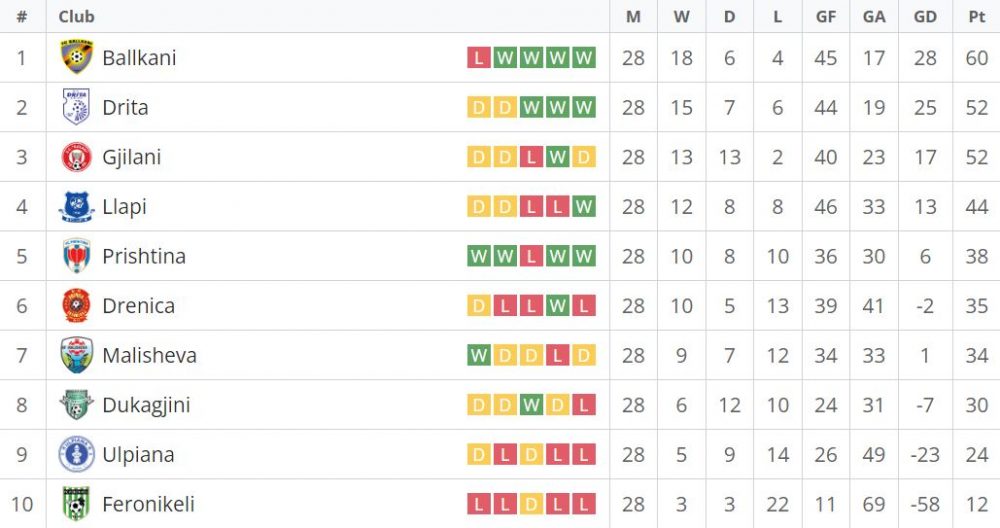Open the Prishtina team name link

144,257
